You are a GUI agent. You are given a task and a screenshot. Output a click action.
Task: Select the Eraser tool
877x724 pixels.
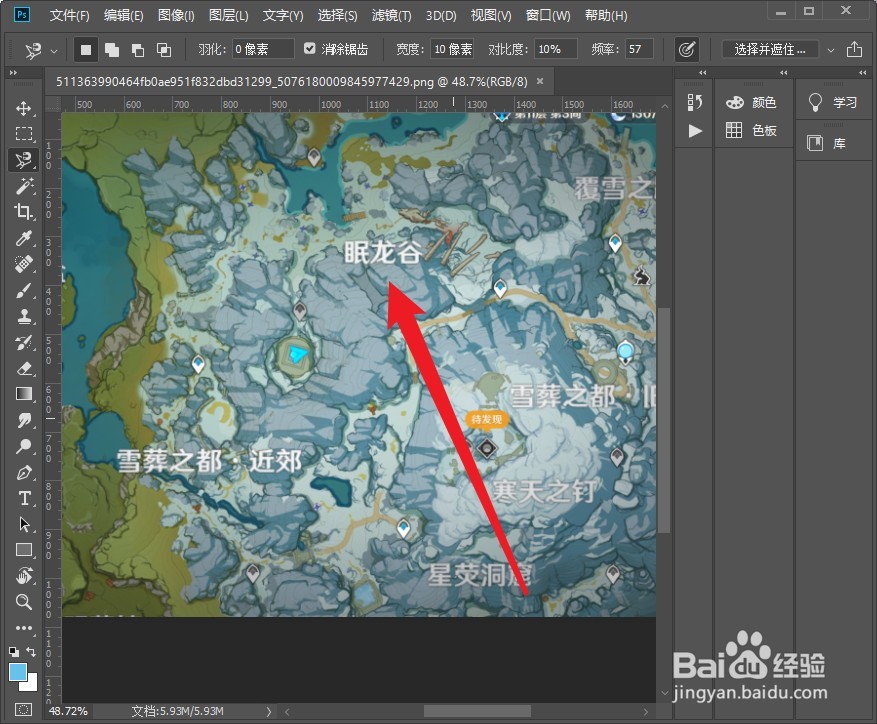coord(23,369)
